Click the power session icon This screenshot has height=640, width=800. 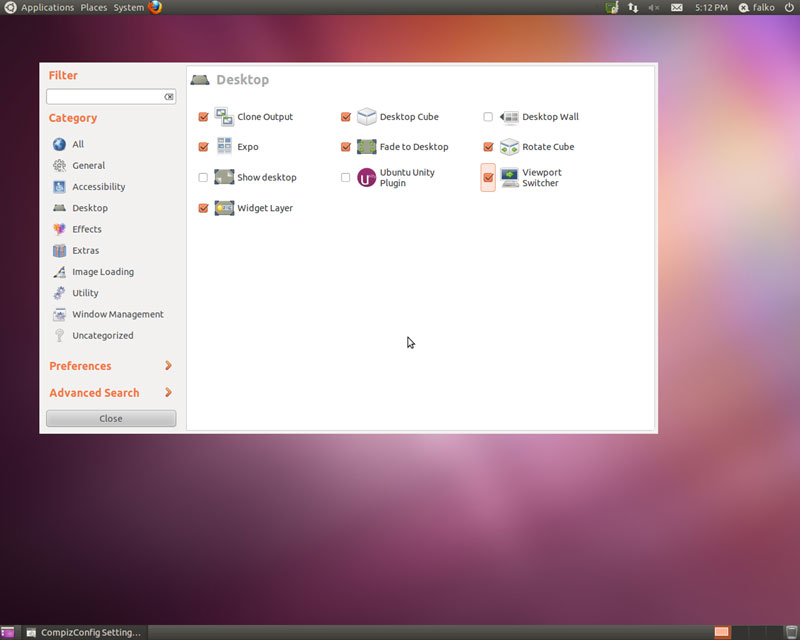(x=789, y=7)
